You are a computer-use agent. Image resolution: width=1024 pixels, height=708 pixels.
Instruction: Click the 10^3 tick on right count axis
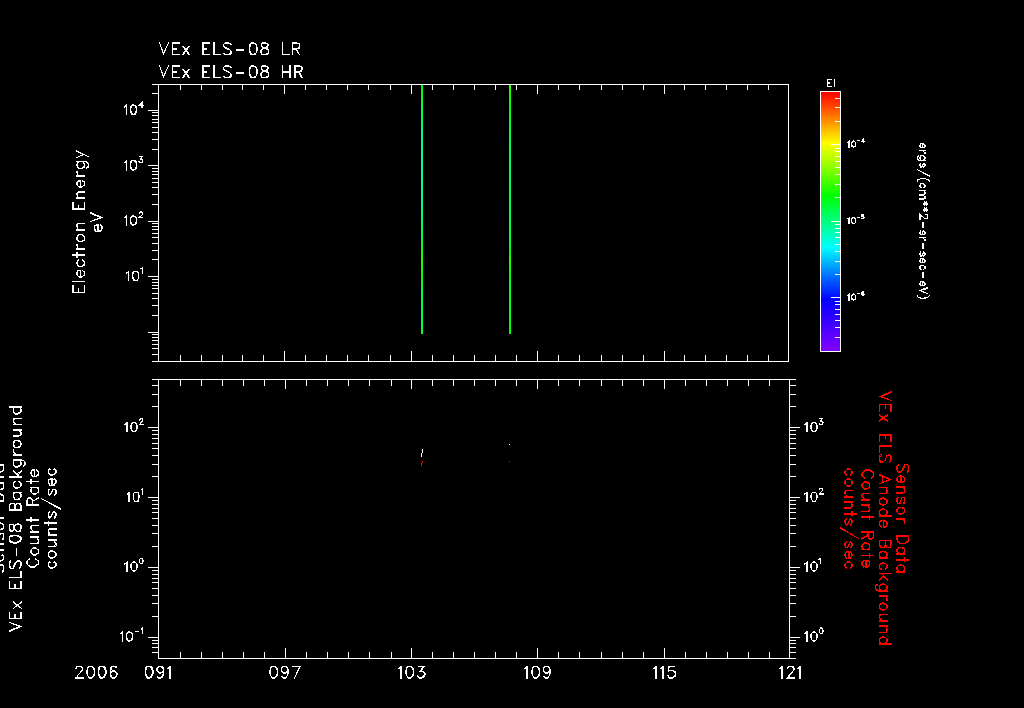(x=814, y=426)
